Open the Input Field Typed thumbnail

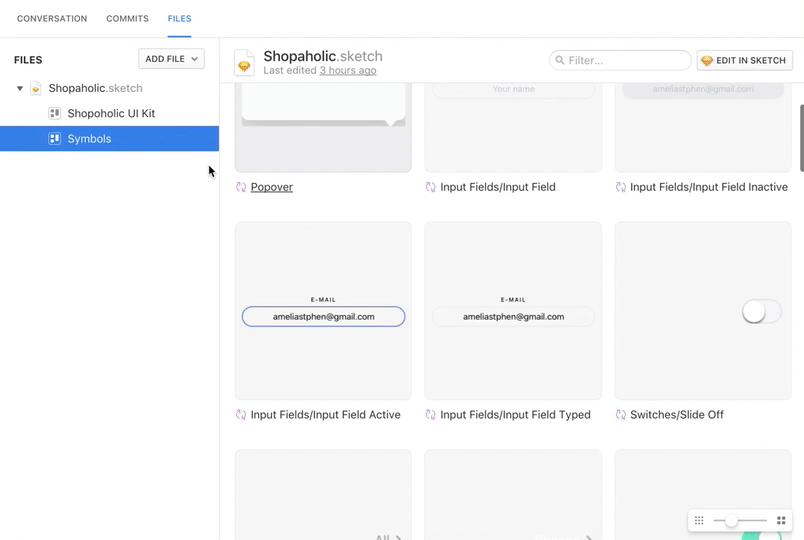[513, 311]
